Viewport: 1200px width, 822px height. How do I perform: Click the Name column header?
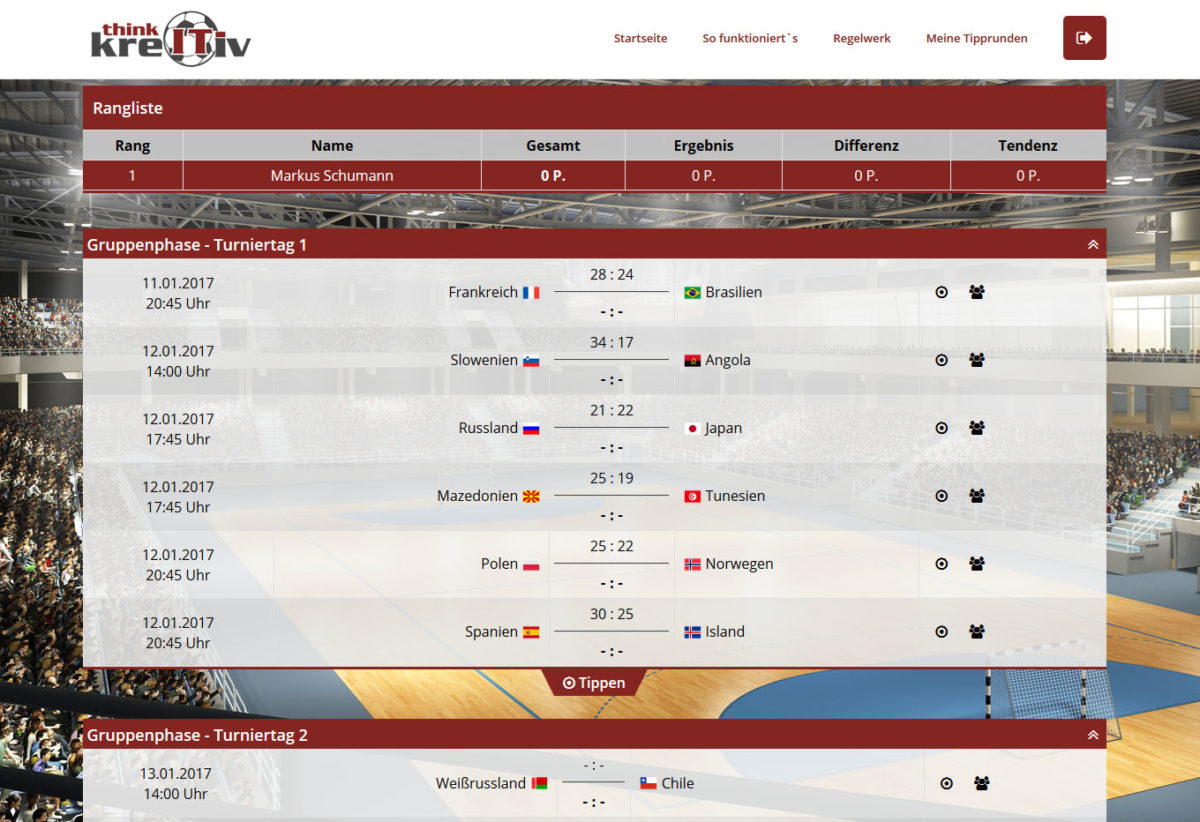pyautogui.click(x=332, y=145)
